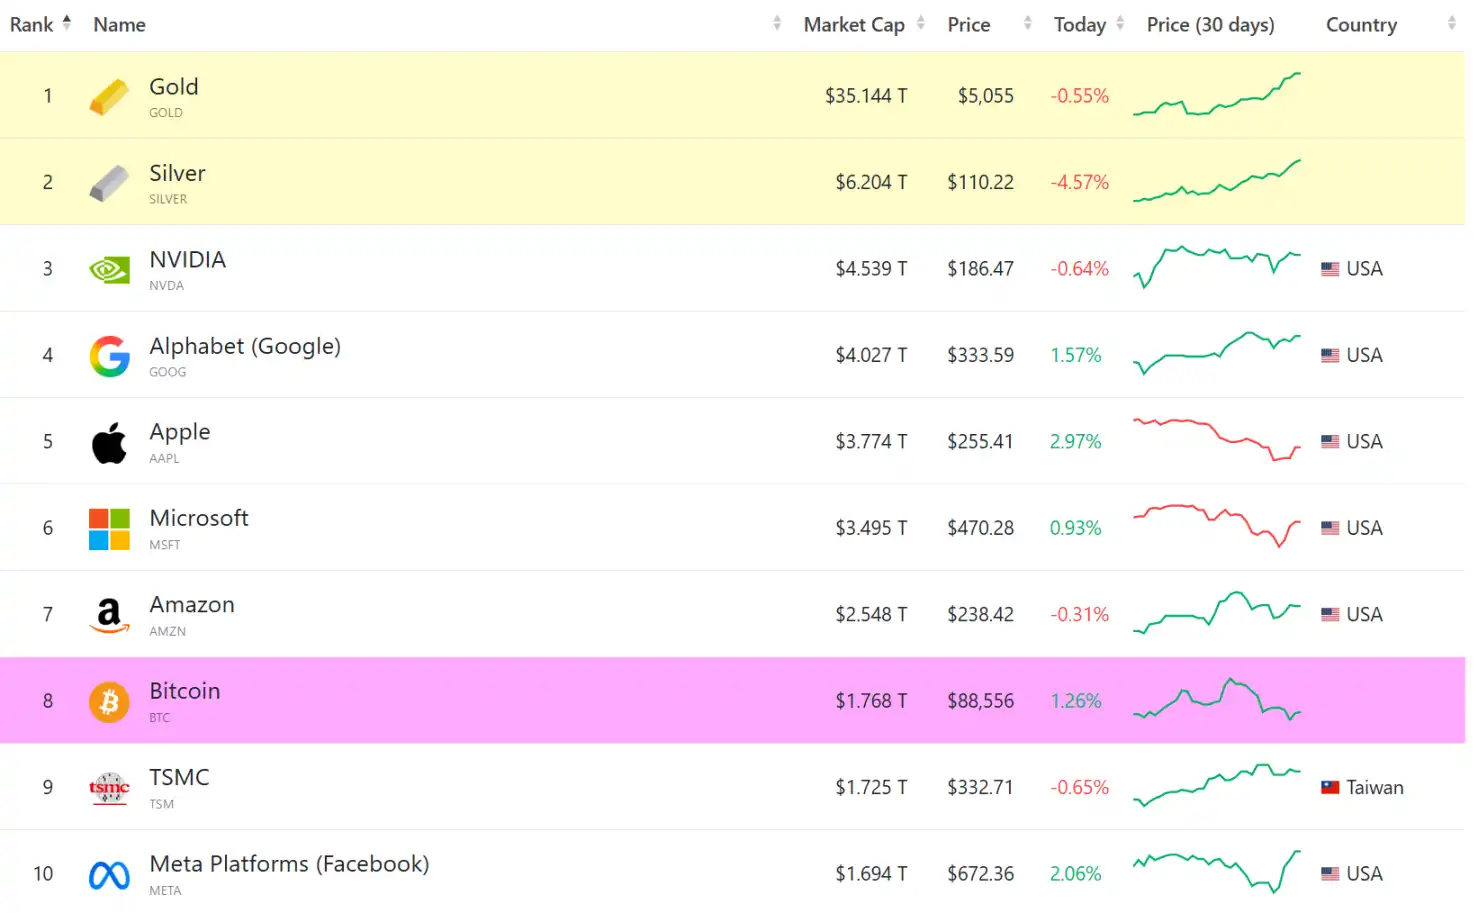Viewport: 1478px width, 913px height.
Task: Click the Alphabet Google logo
Action: pos(109,356)
